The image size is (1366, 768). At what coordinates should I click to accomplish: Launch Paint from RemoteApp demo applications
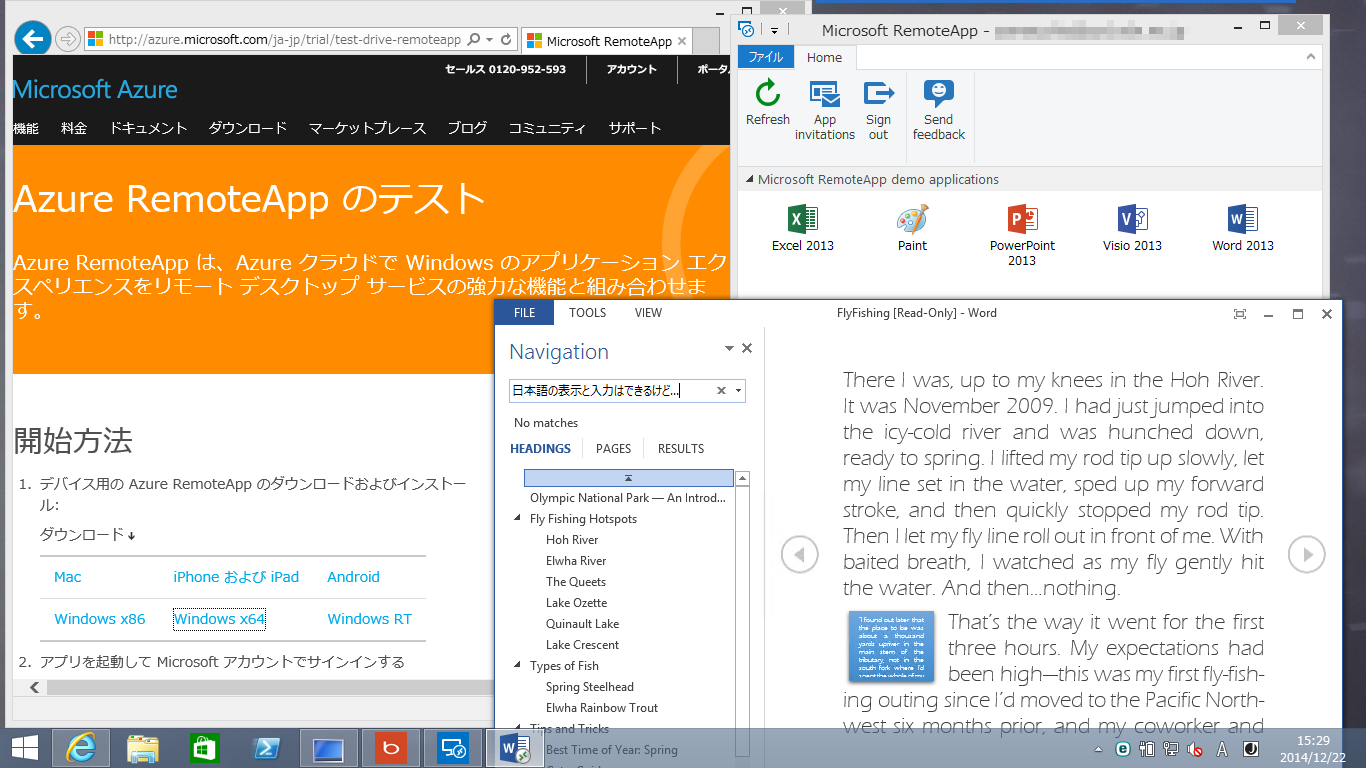point(912,228)
